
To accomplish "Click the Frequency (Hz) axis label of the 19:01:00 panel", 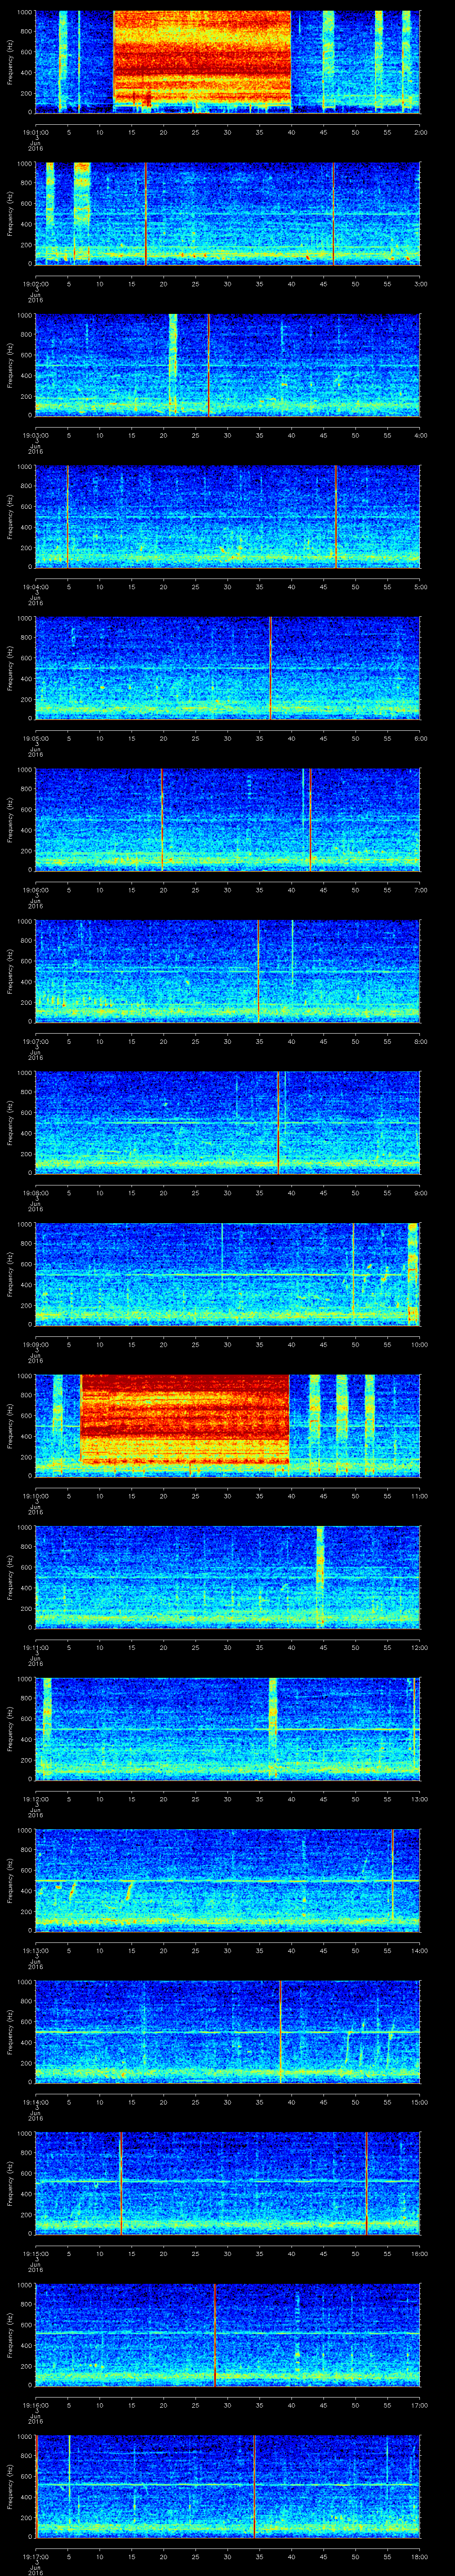I will click(x=10, y=62).
